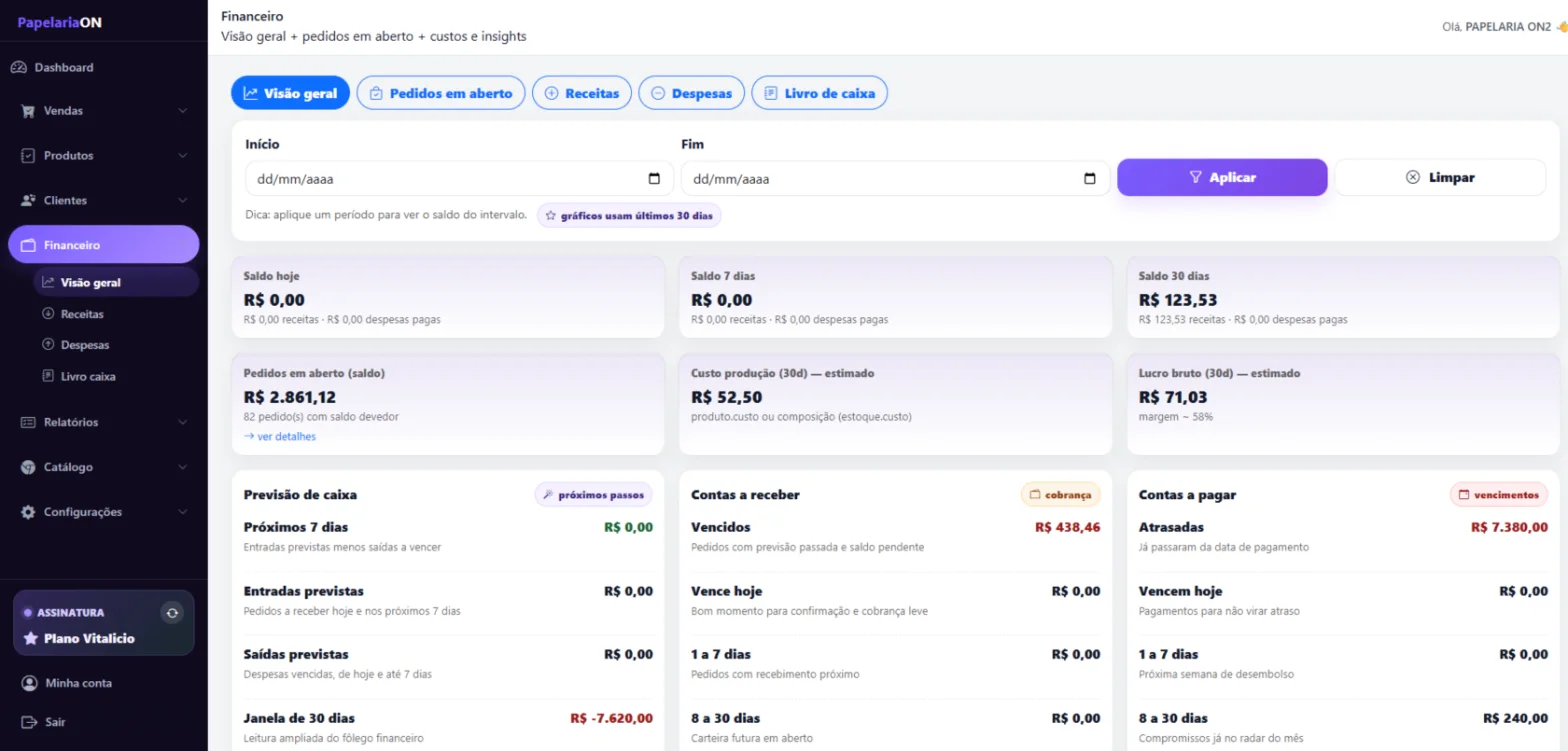The image size is (1568, 751).
Task: Click the Sair logout icon
Action: [29, 722]
